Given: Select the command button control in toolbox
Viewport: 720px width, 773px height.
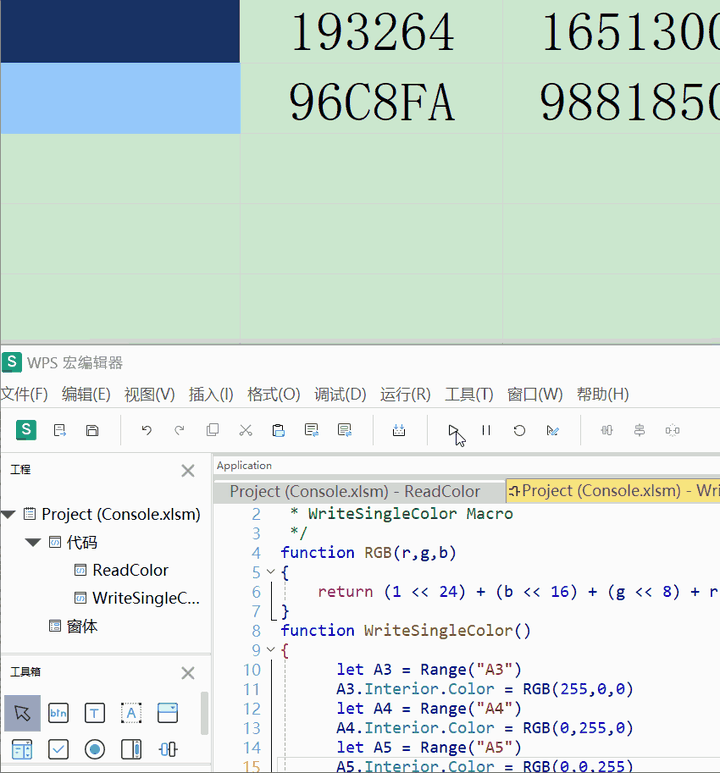Looking at the screenshot, I should coord(58,713).
